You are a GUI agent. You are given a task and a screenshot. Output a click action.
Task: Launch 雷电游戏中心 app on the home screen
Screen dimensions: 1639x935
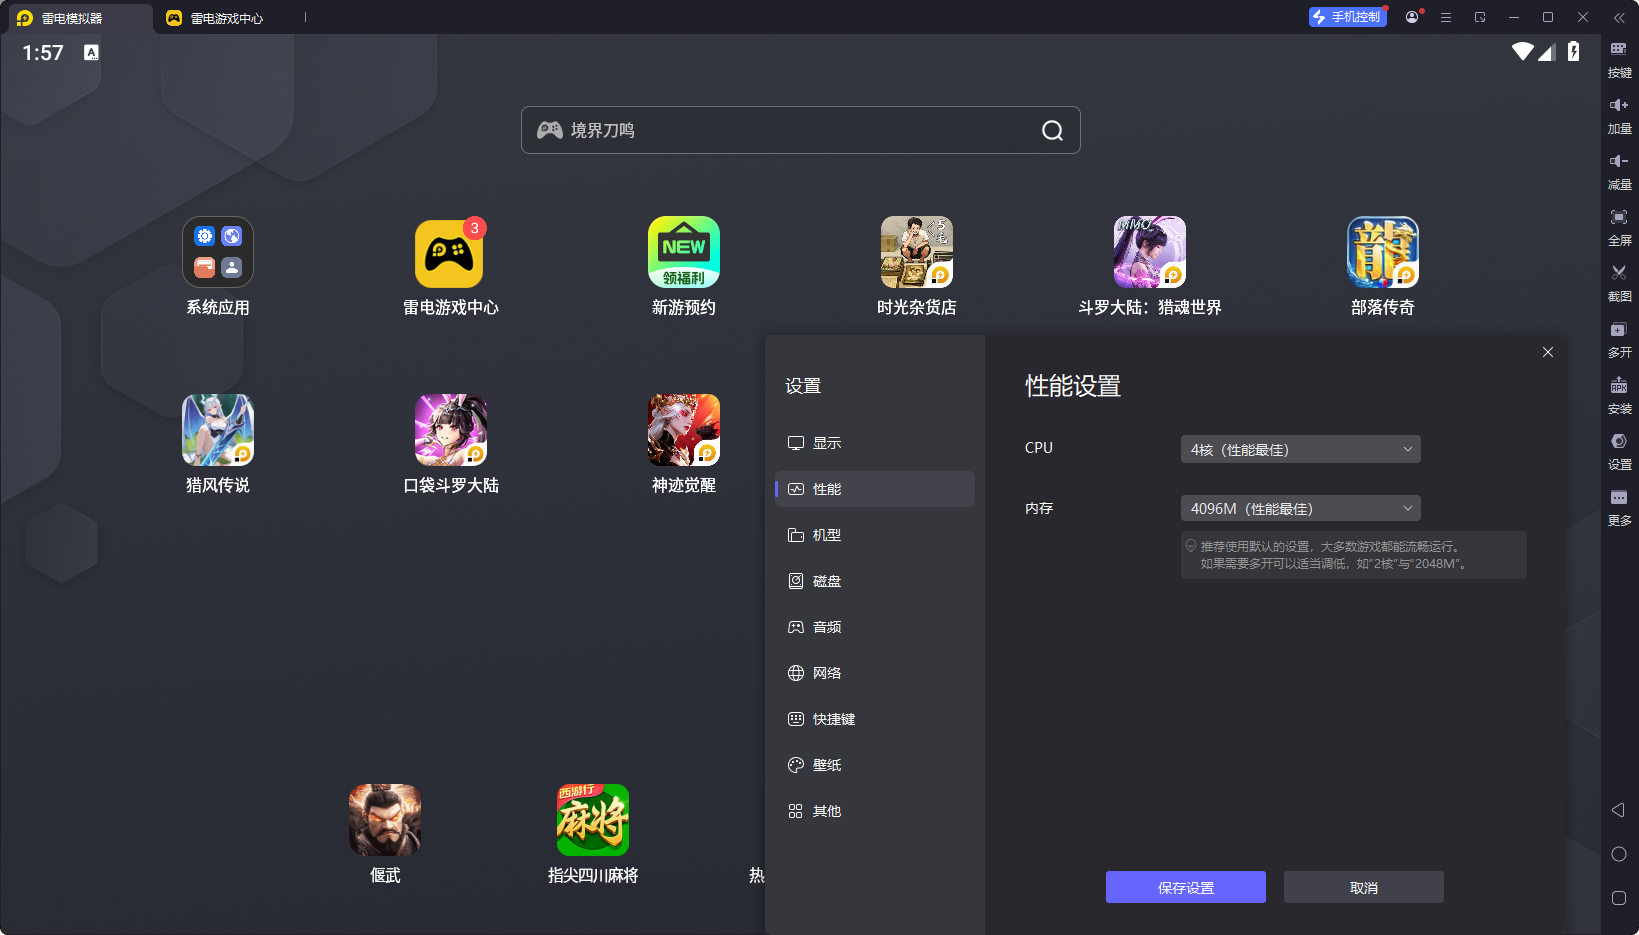pos(450,252)
